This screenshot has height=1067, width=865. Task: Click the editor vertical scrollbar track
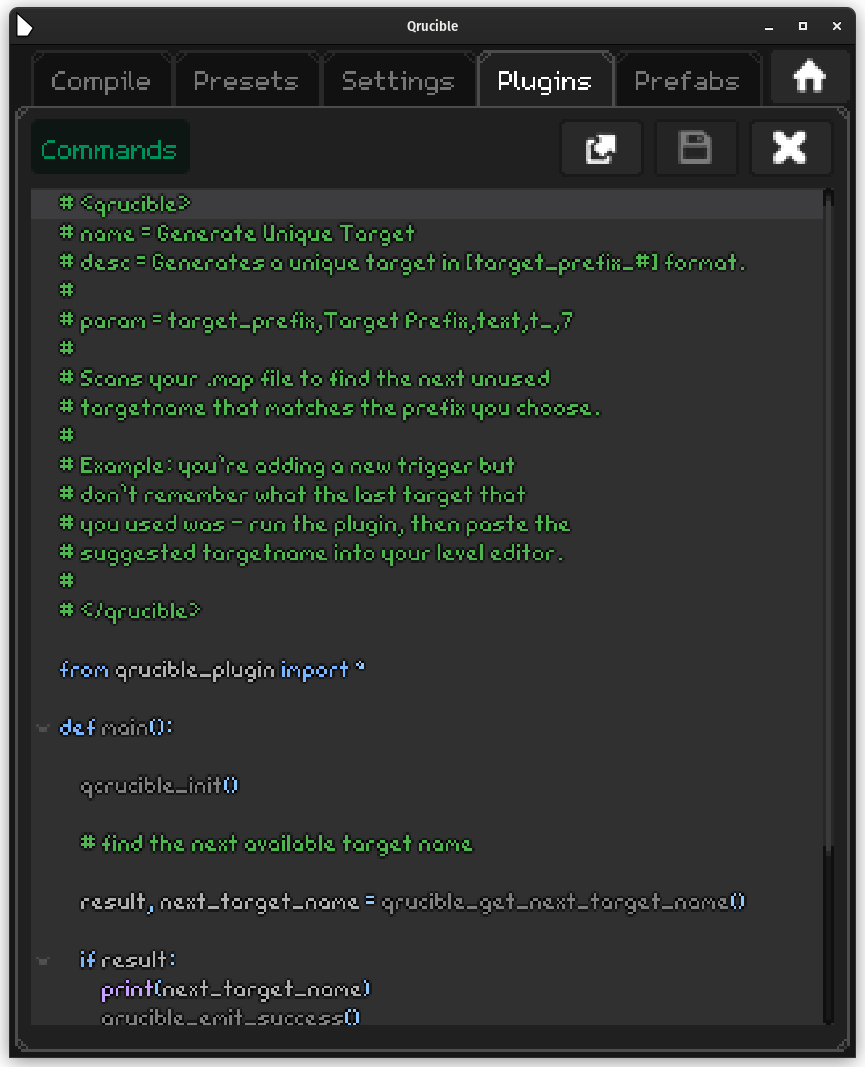tap(828, 500)
